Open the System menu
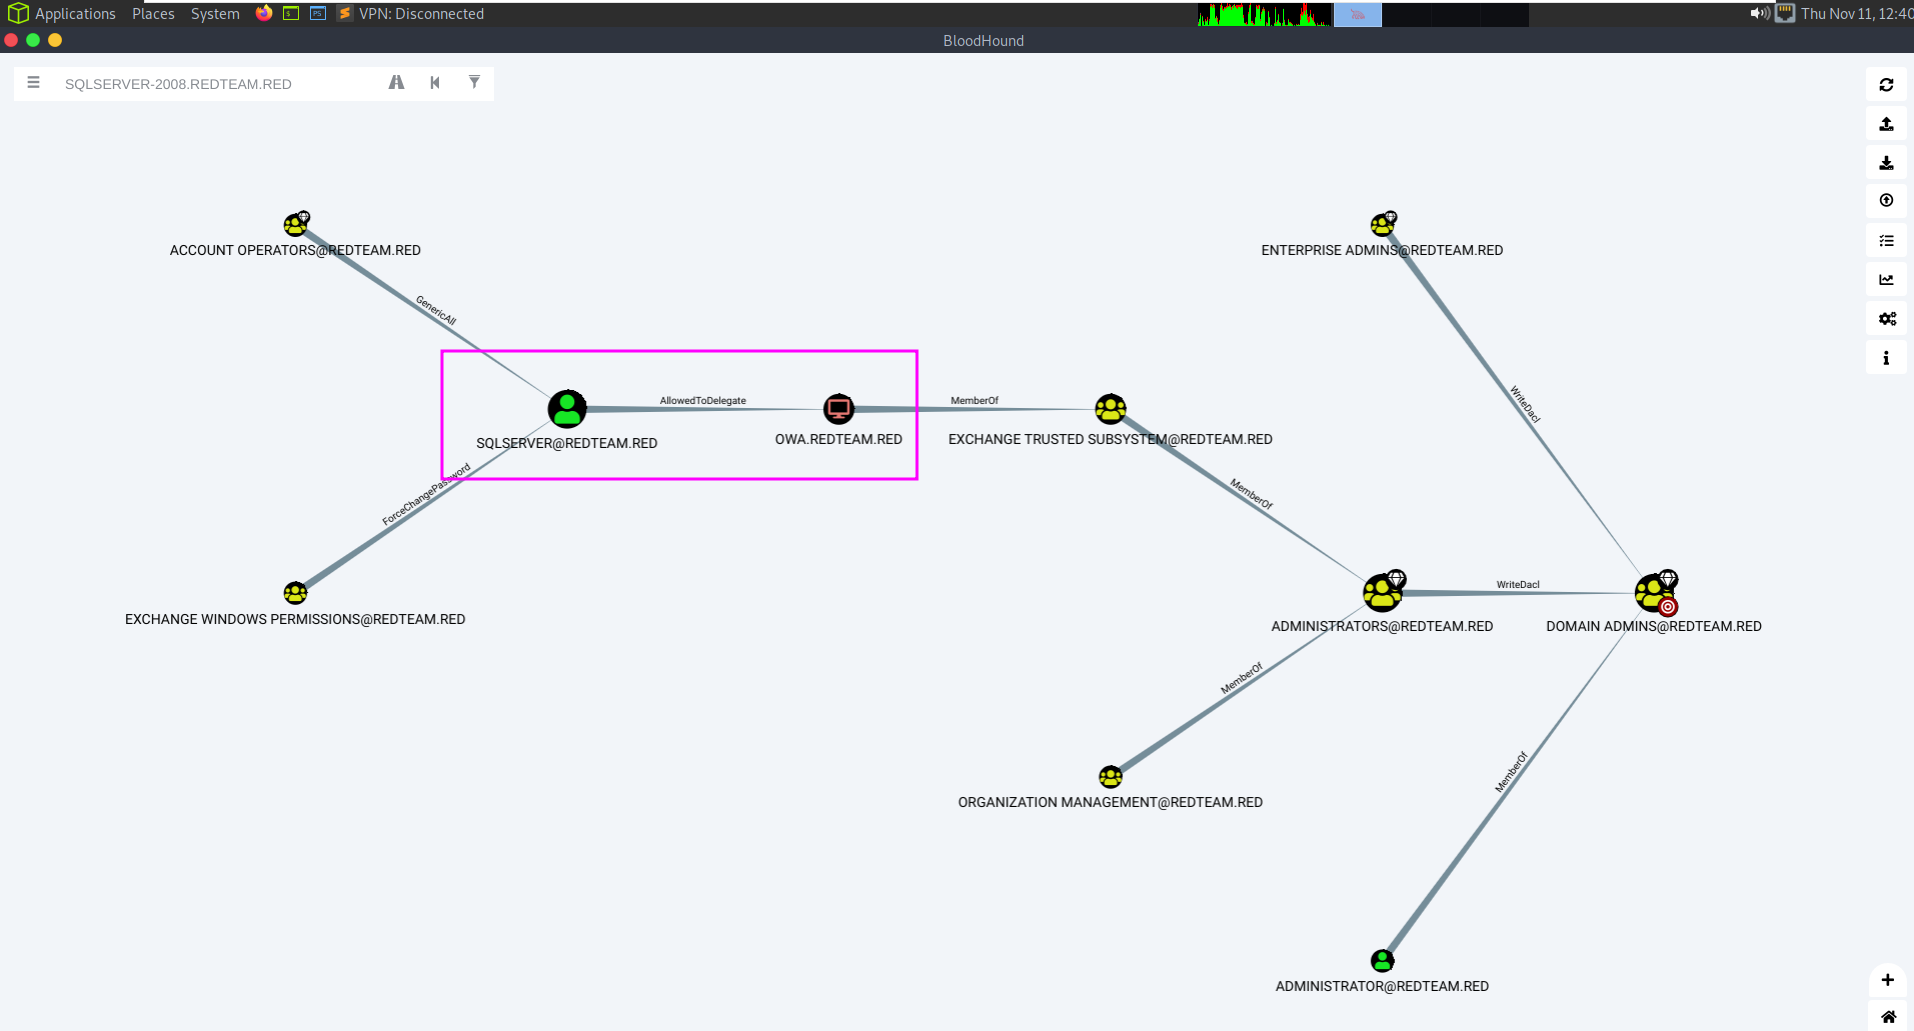This screenshot has height=1031, width=1914. 215,14
